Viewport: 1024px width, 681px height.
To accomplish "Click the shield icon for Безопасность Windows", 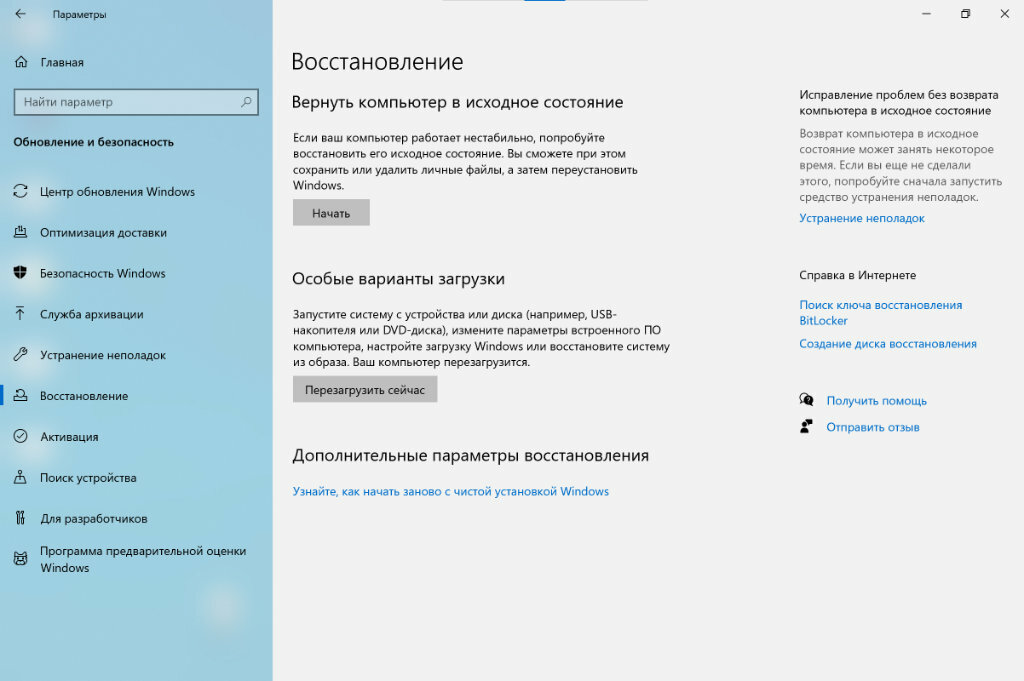I will pos(20,272).
